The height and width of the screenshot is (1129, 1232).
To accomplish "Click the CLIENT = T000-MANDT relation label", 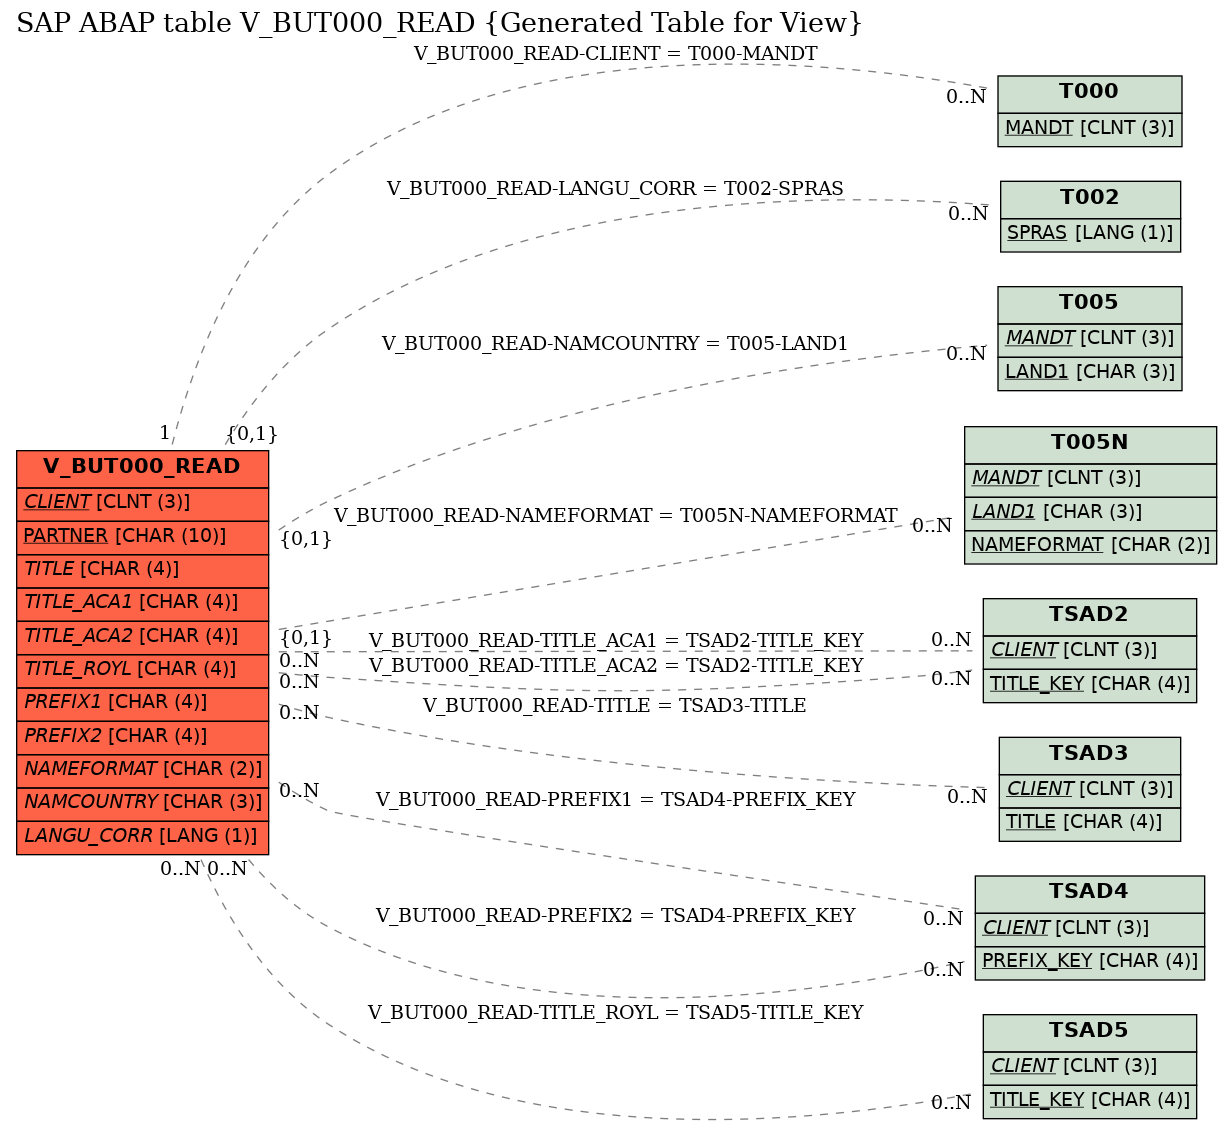I will point(615,54).
